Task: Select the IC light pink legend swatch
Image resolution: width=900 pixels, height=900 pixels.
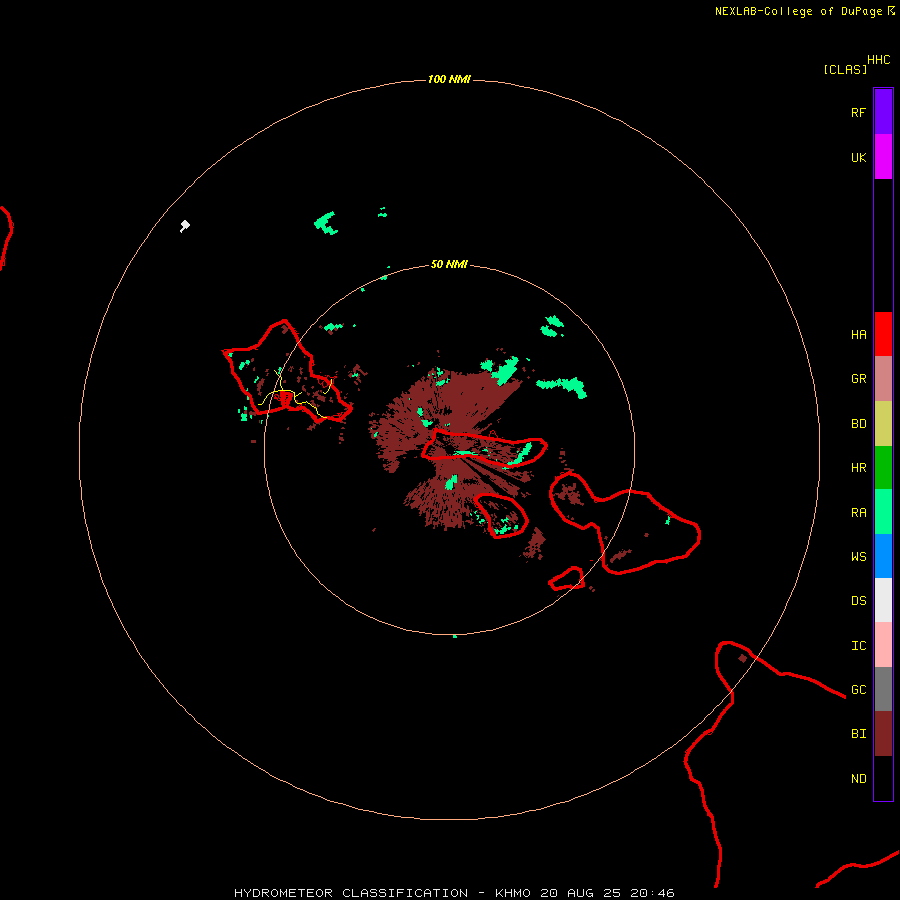Action: point(883,645)
